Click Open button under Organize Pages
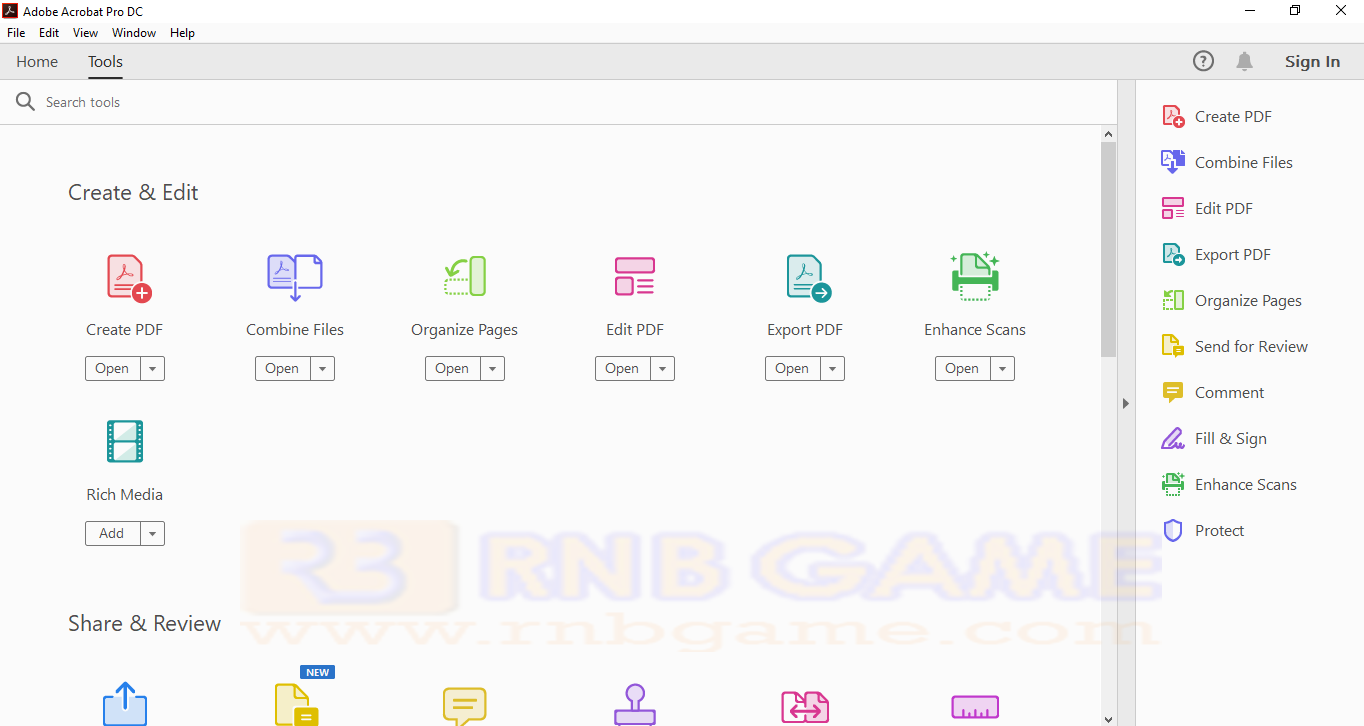The image size is (1364, 726). [452, 368]
